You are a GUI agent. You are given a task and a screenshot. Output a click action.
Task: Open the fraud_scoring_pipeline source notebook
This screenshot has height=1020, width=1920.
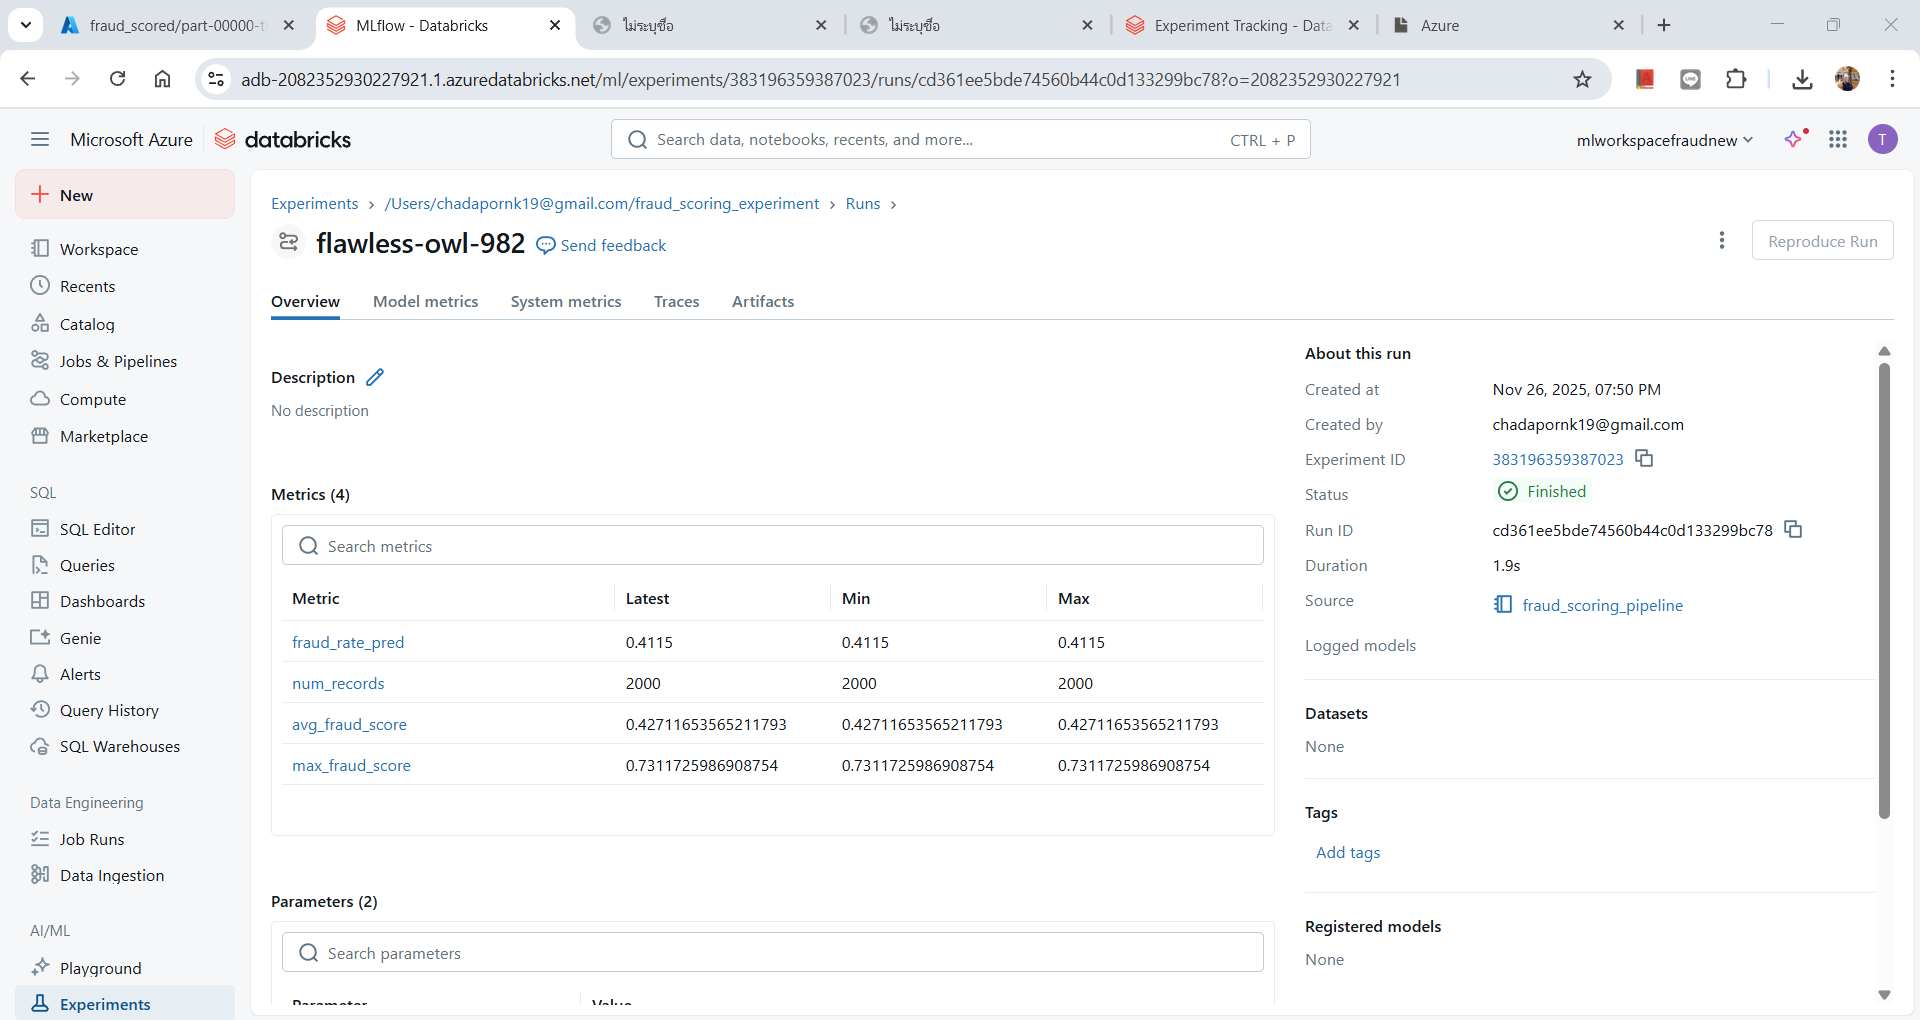coord(1589,605)
